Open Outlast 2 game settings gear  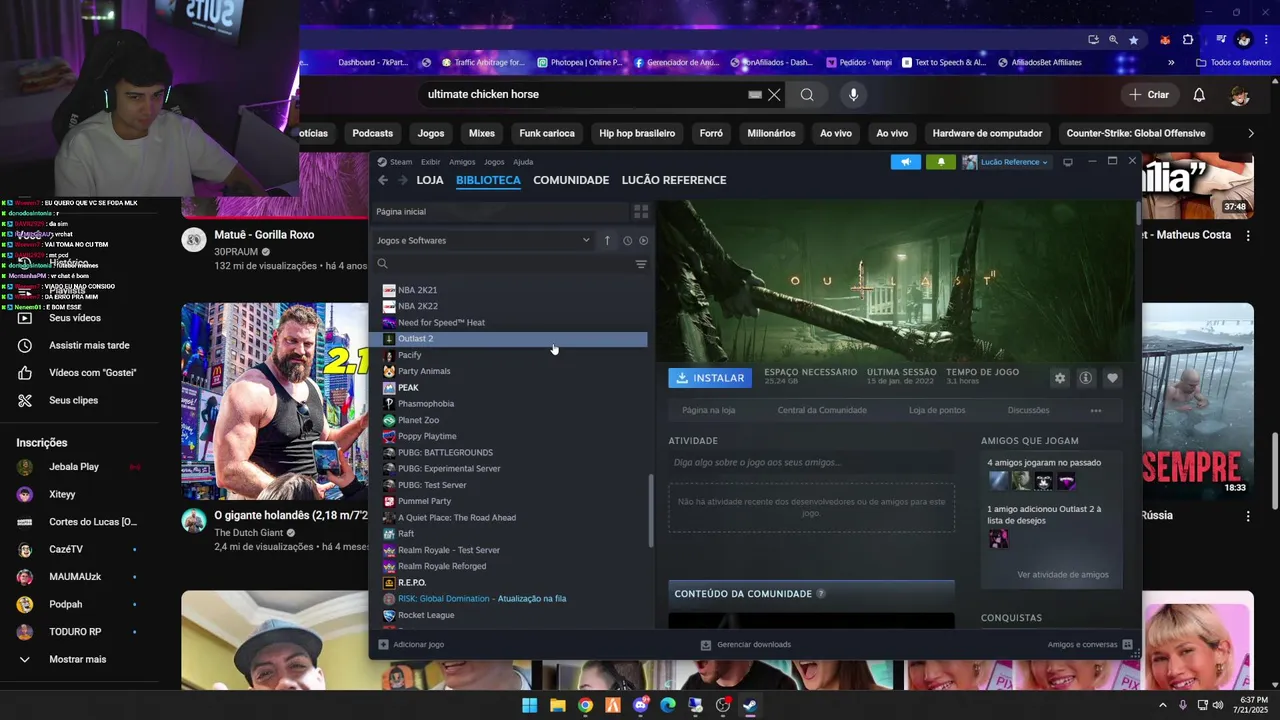tap(1060, 378)
